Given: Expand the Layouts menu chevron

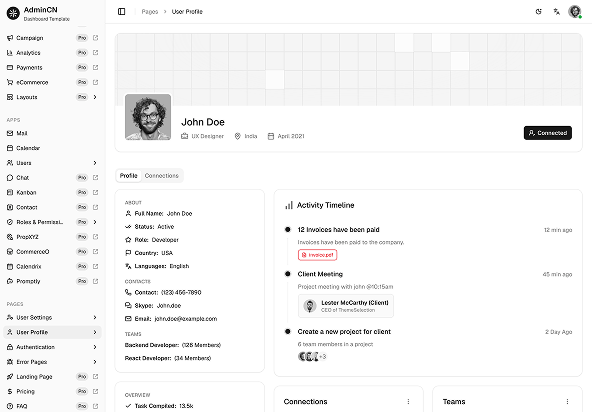Looking at the screenshot, I should coord(95,97).
